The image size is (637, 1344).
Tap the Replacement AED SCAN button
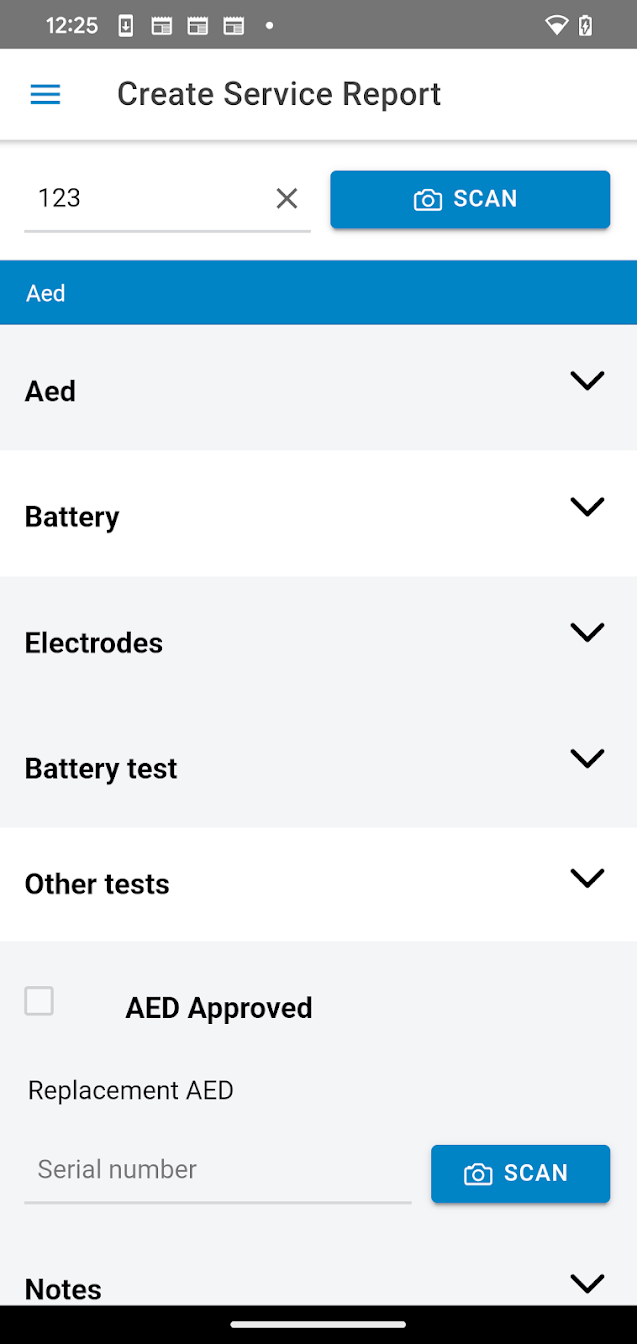coord(520,1173)
